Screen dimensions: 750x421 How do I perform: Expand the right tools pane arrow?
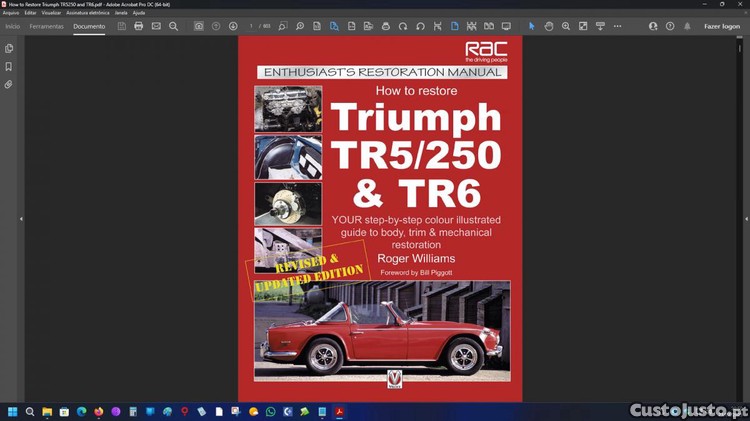[x=746, y=219]
